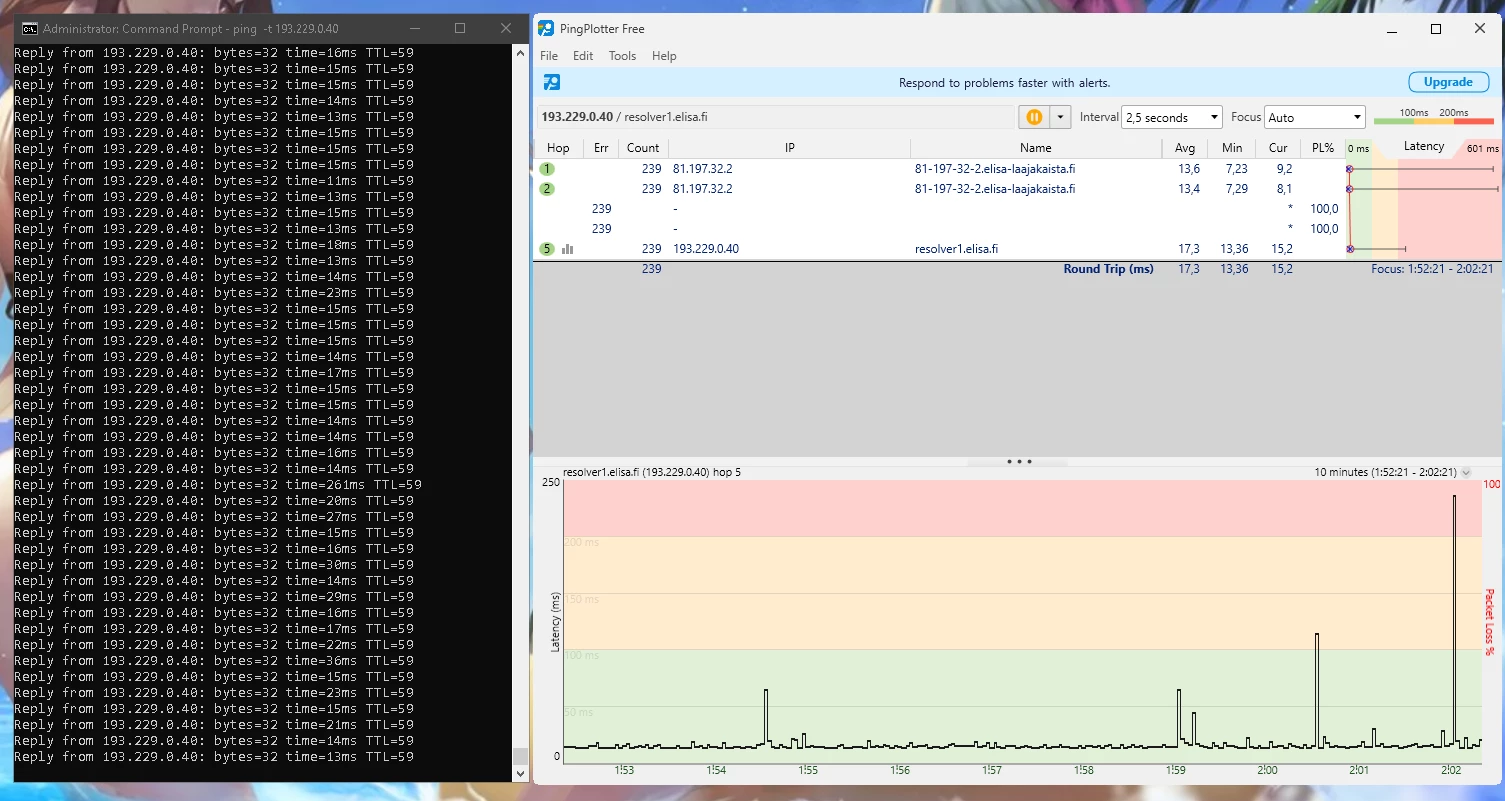Image resolution: width=1505 pixels, height=801 pixels.
Task: Click the IP column header
Action: pyautogui.click(x=789, y=148)
